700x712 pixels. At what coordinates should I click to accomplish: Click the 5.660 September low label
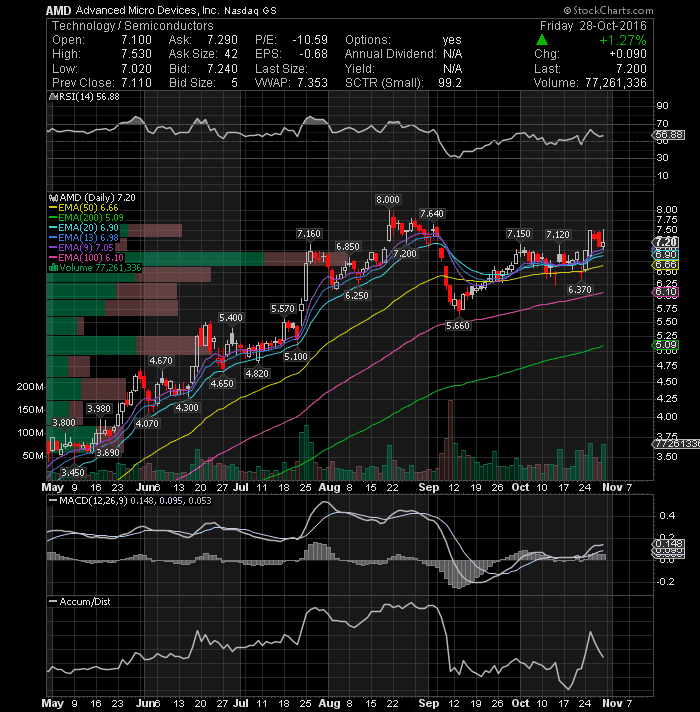point(458,326)
